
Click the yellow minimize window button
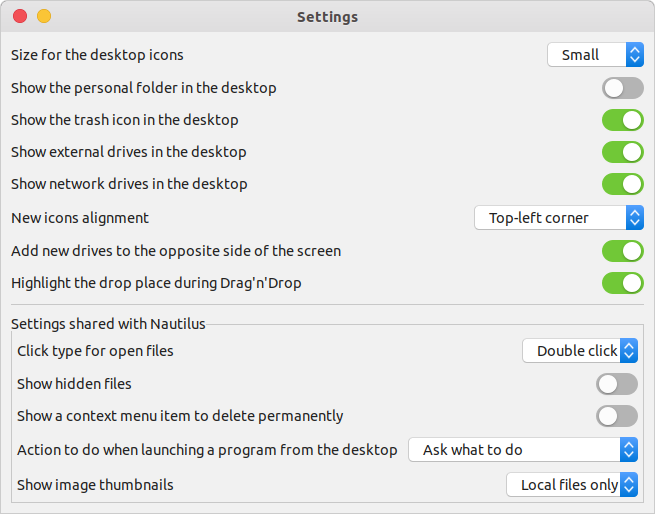pyautogui.click(x=44, y=16)
